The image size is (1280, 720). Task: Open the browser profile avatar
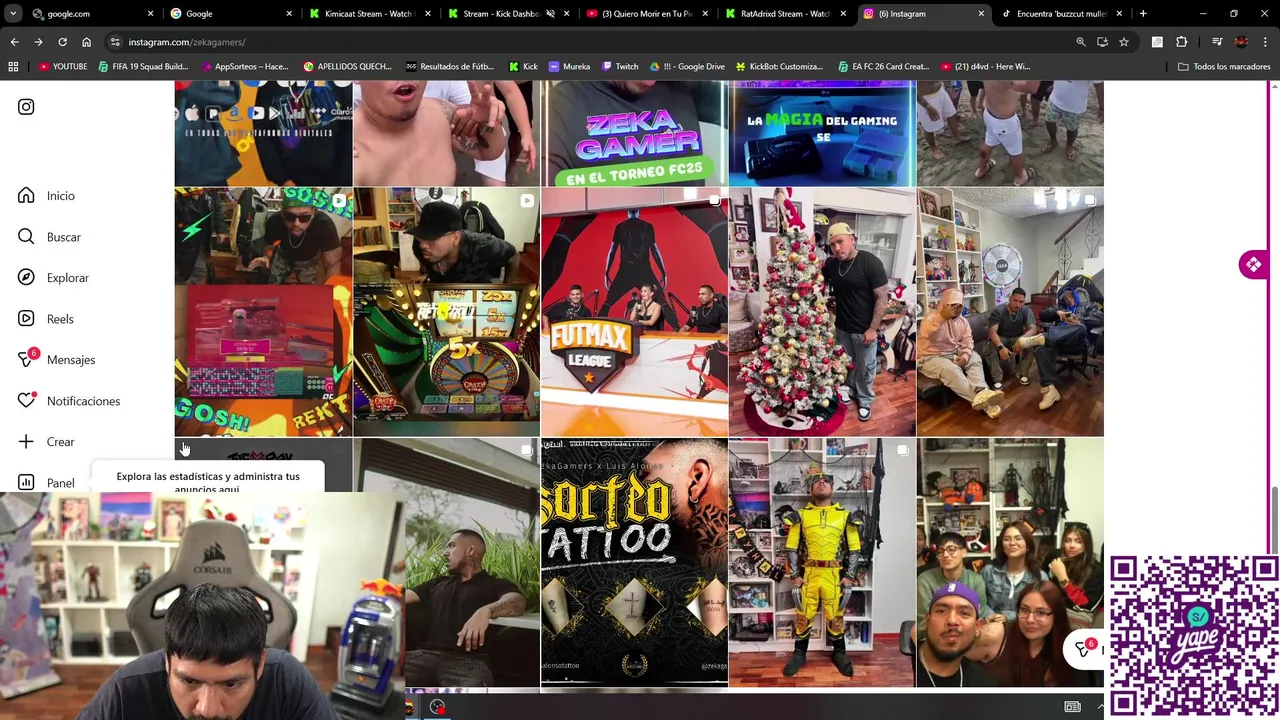[1241, 42]
